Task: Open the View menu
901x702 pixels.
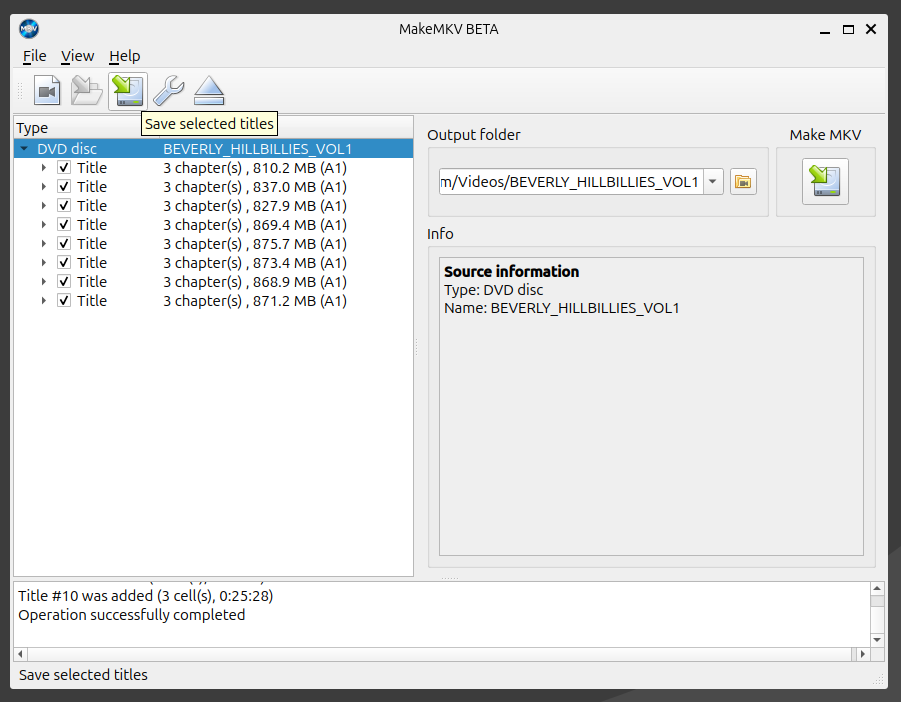Action: point(77,56)
